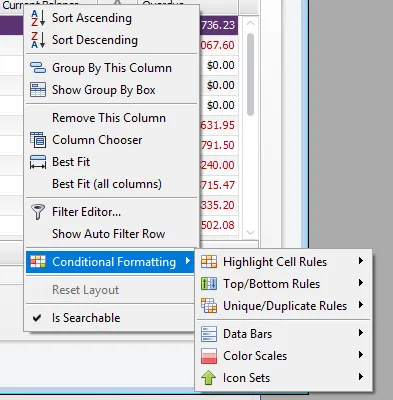This screenshot has height=400, width=393.
Task: Select the Best Fit menu entry
Action: [112, 162]
